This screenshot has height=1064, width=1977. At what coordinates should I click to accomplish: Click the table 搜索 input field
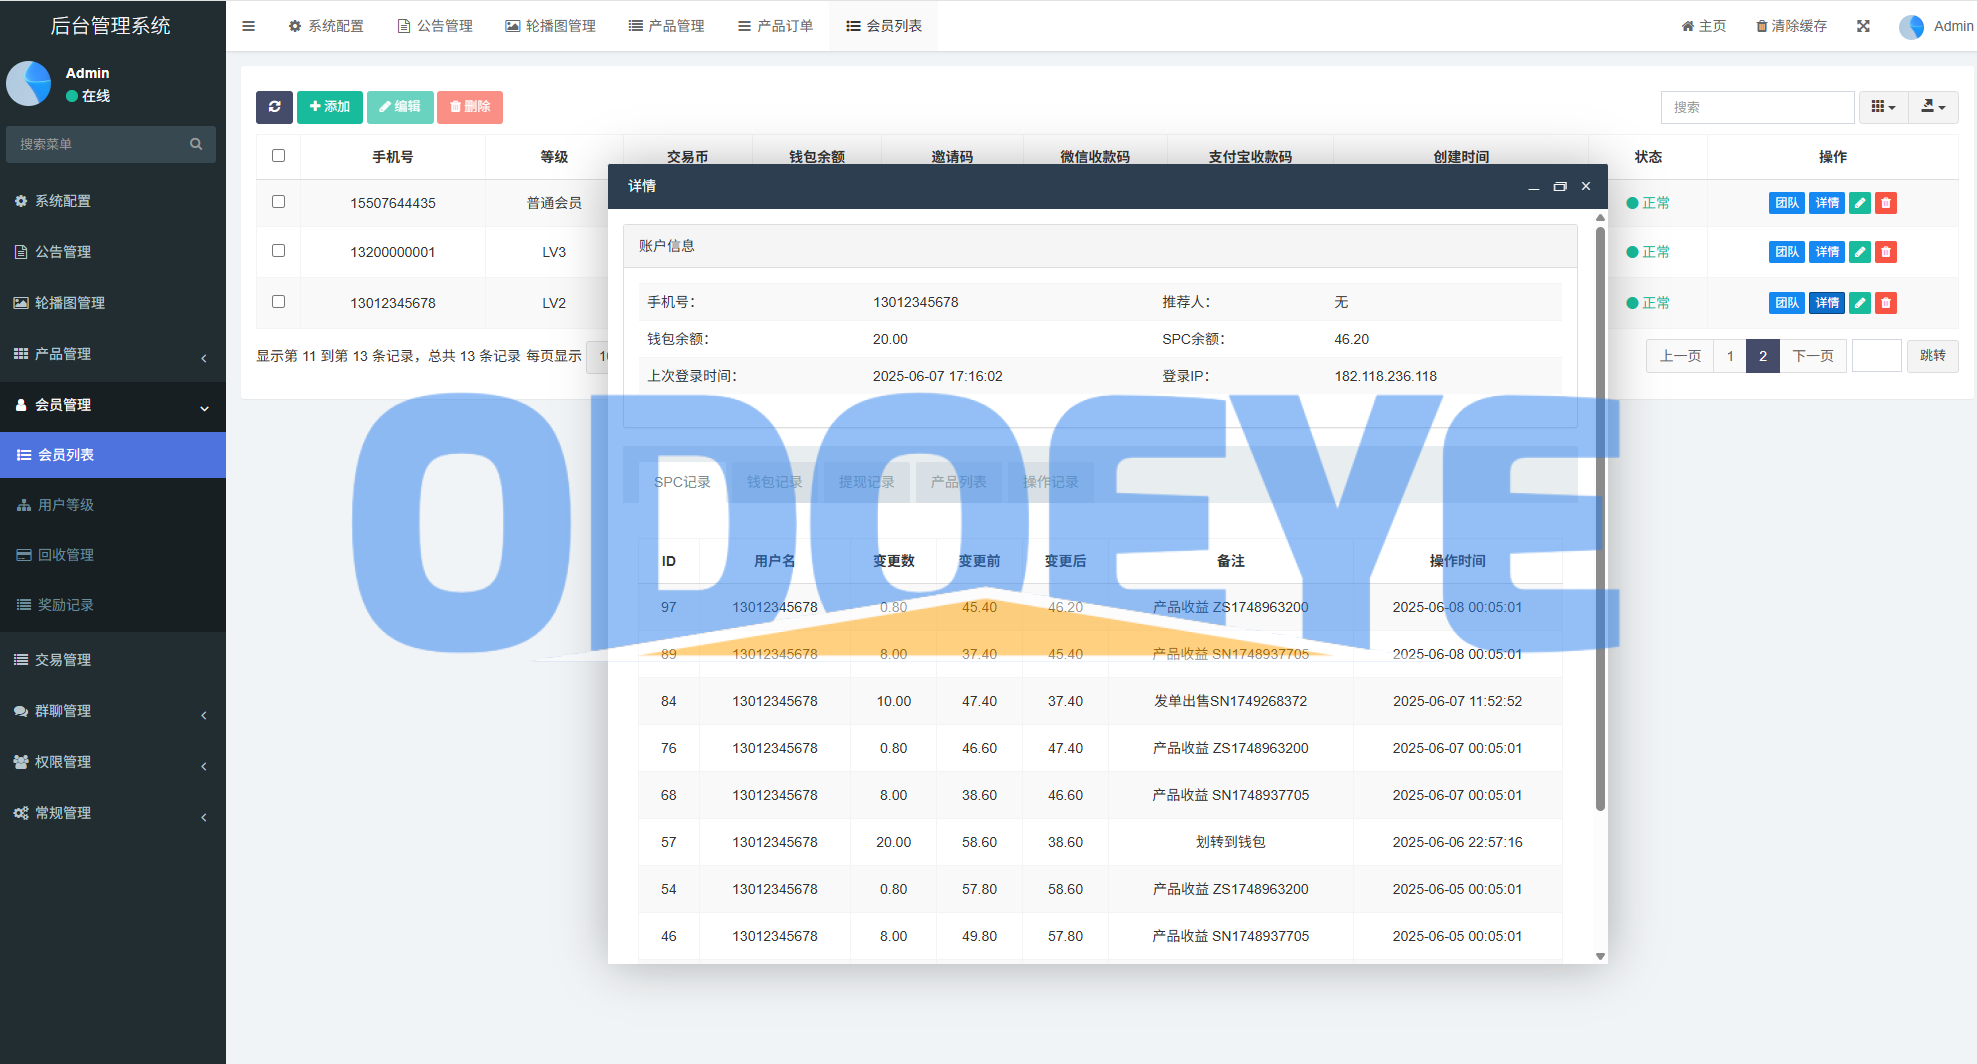point(1757,107)
